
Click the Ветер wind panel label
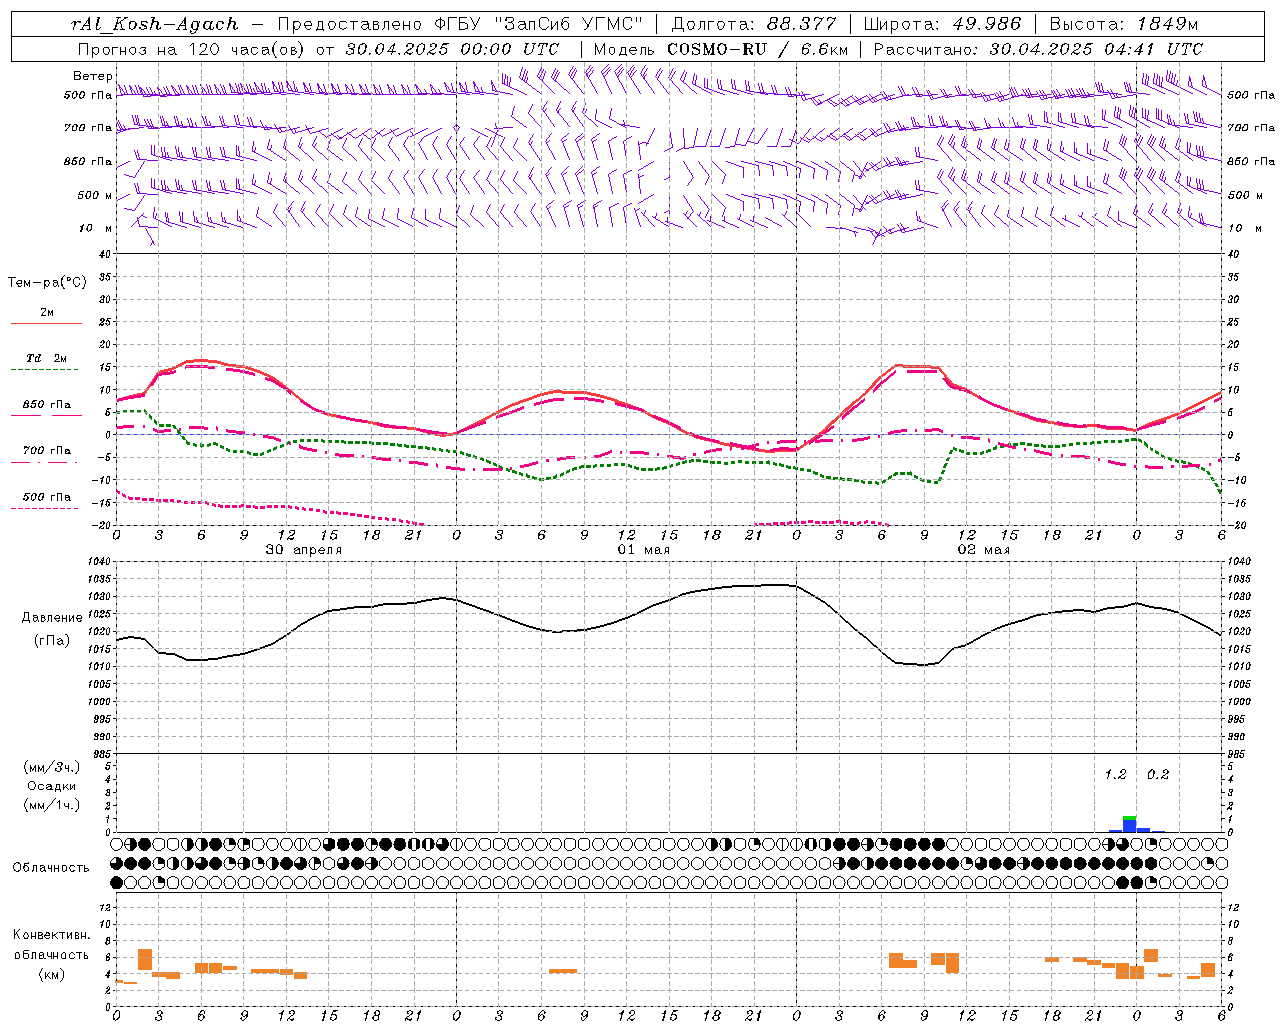(92, 76)
